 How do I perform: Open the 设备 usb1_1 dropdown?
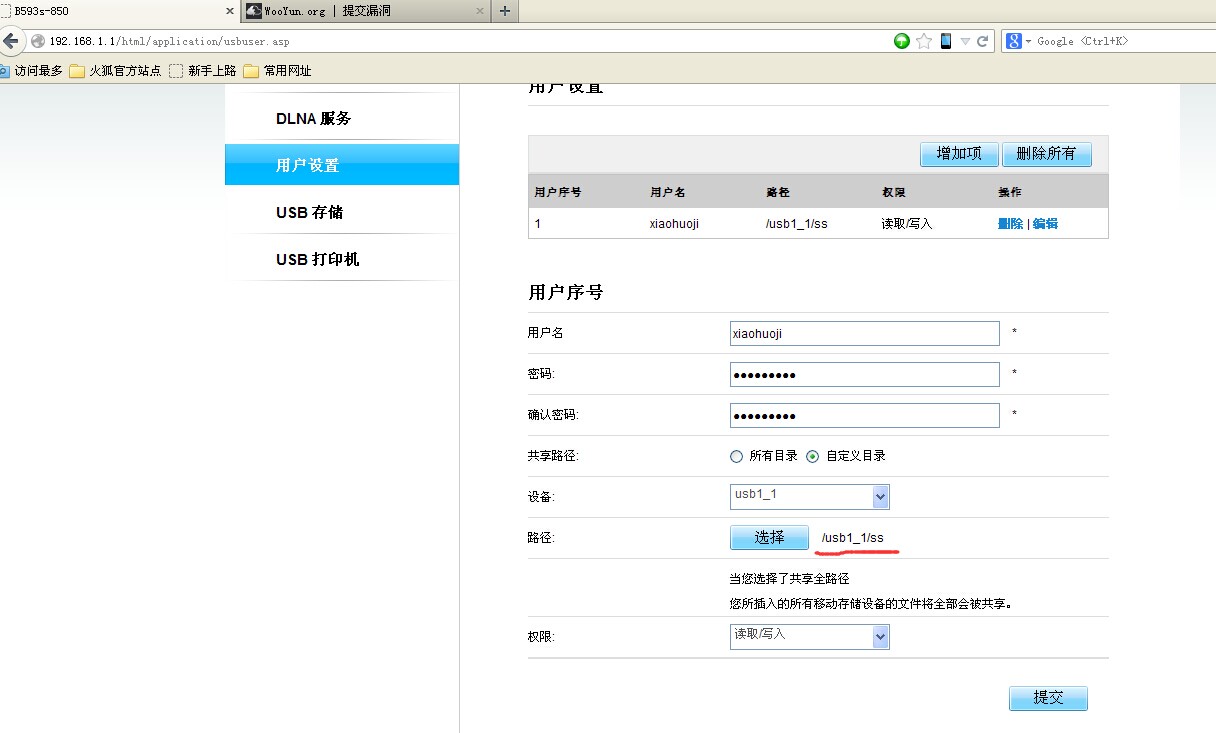click(810, 496)
